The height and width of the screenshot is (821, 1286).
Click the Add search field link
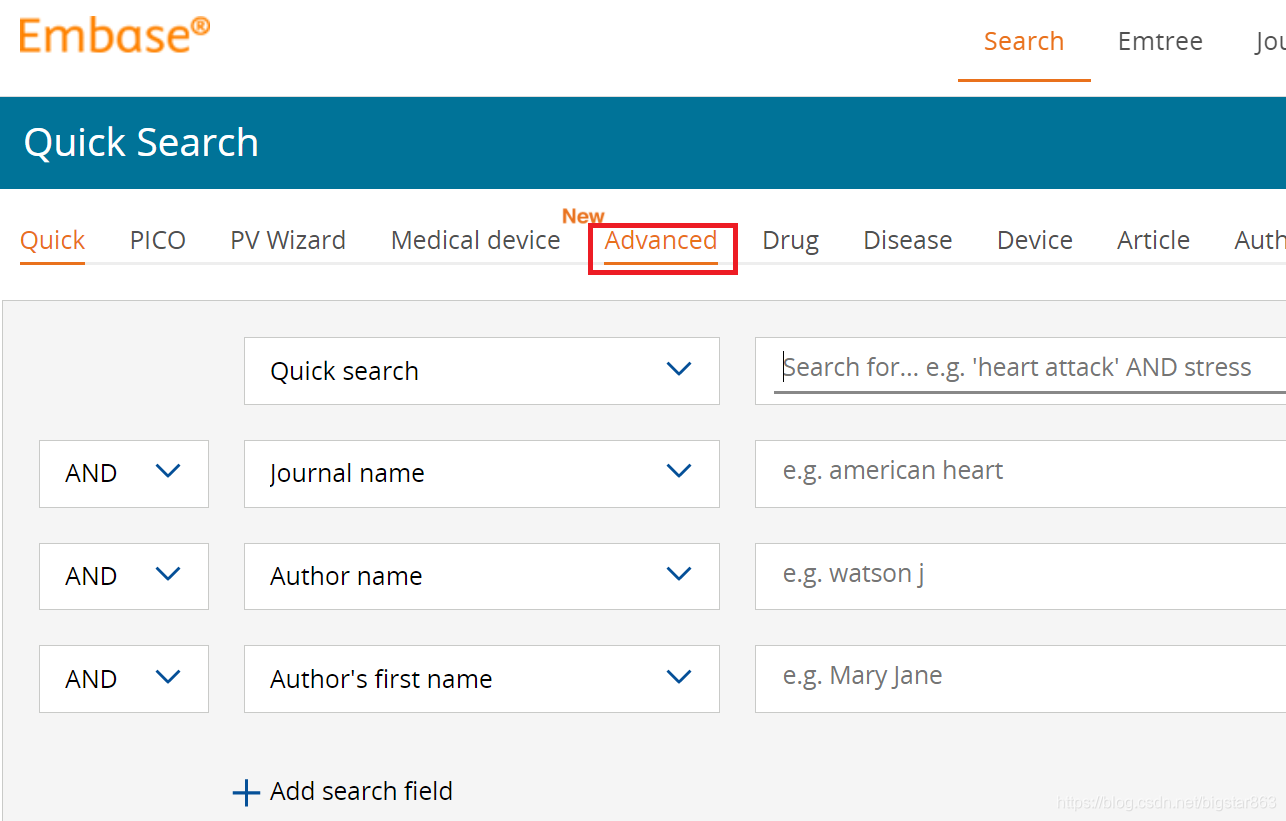pyautogui.click(x=361, y=791)
